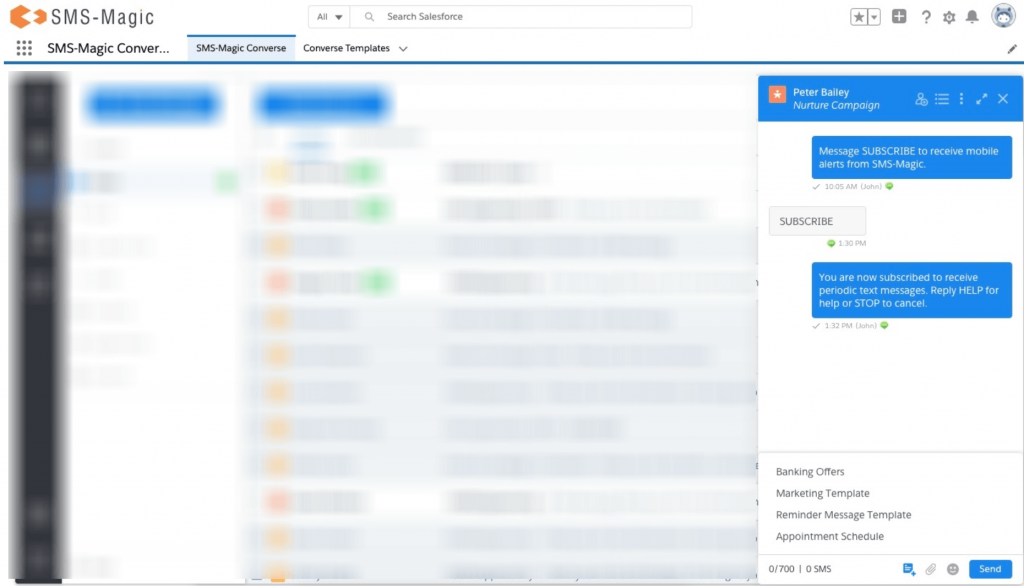The width and height of the screenshot is (1024, 586).
Task: Insert an emoji with the smiley icon
Action: pos(955,568)
